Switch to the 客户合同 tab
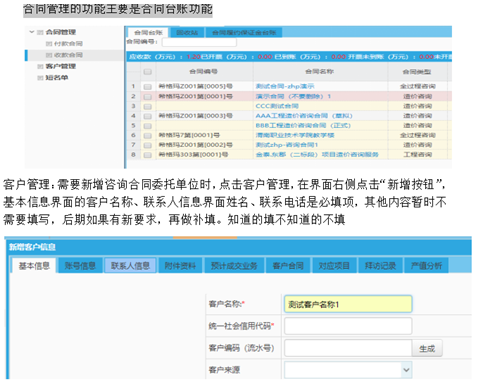485x392 pixels. point(288,266)
